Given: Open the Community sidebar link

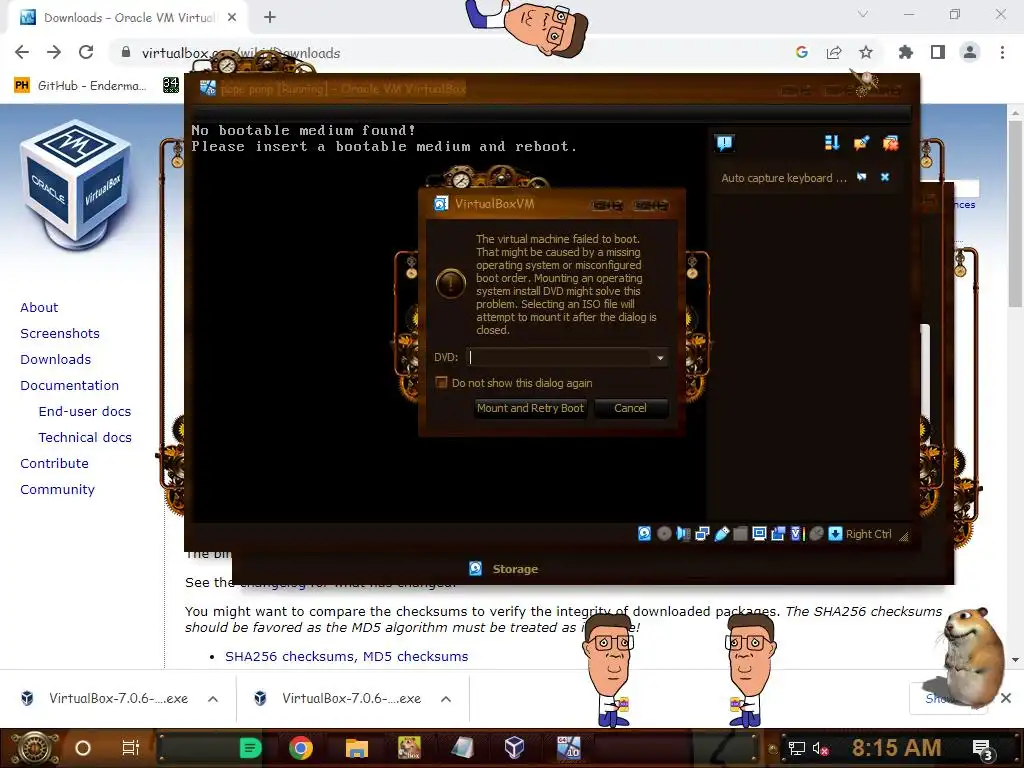Looking at the screenshot, I should pos(57,490).
